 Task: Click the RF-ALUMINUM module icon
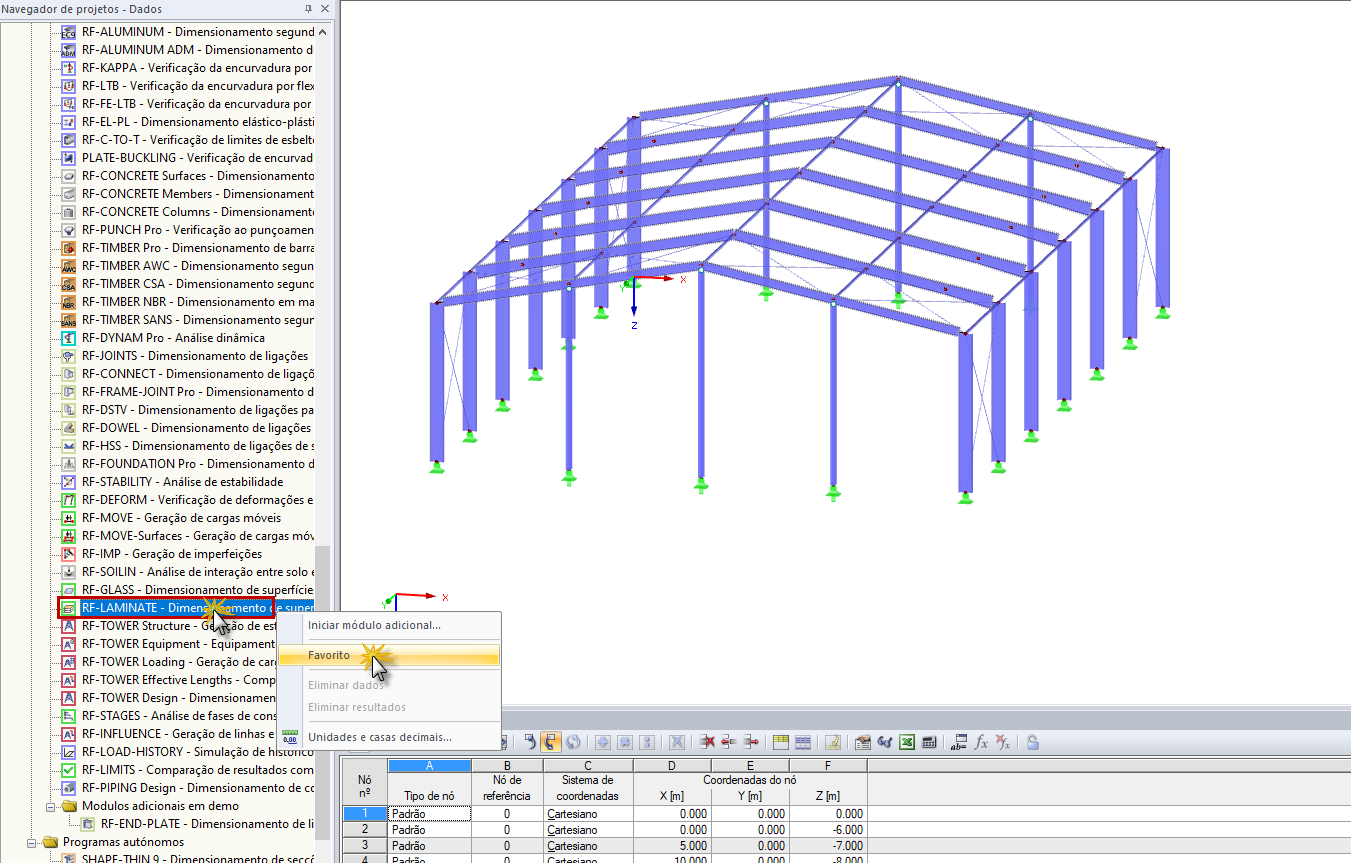69,32
